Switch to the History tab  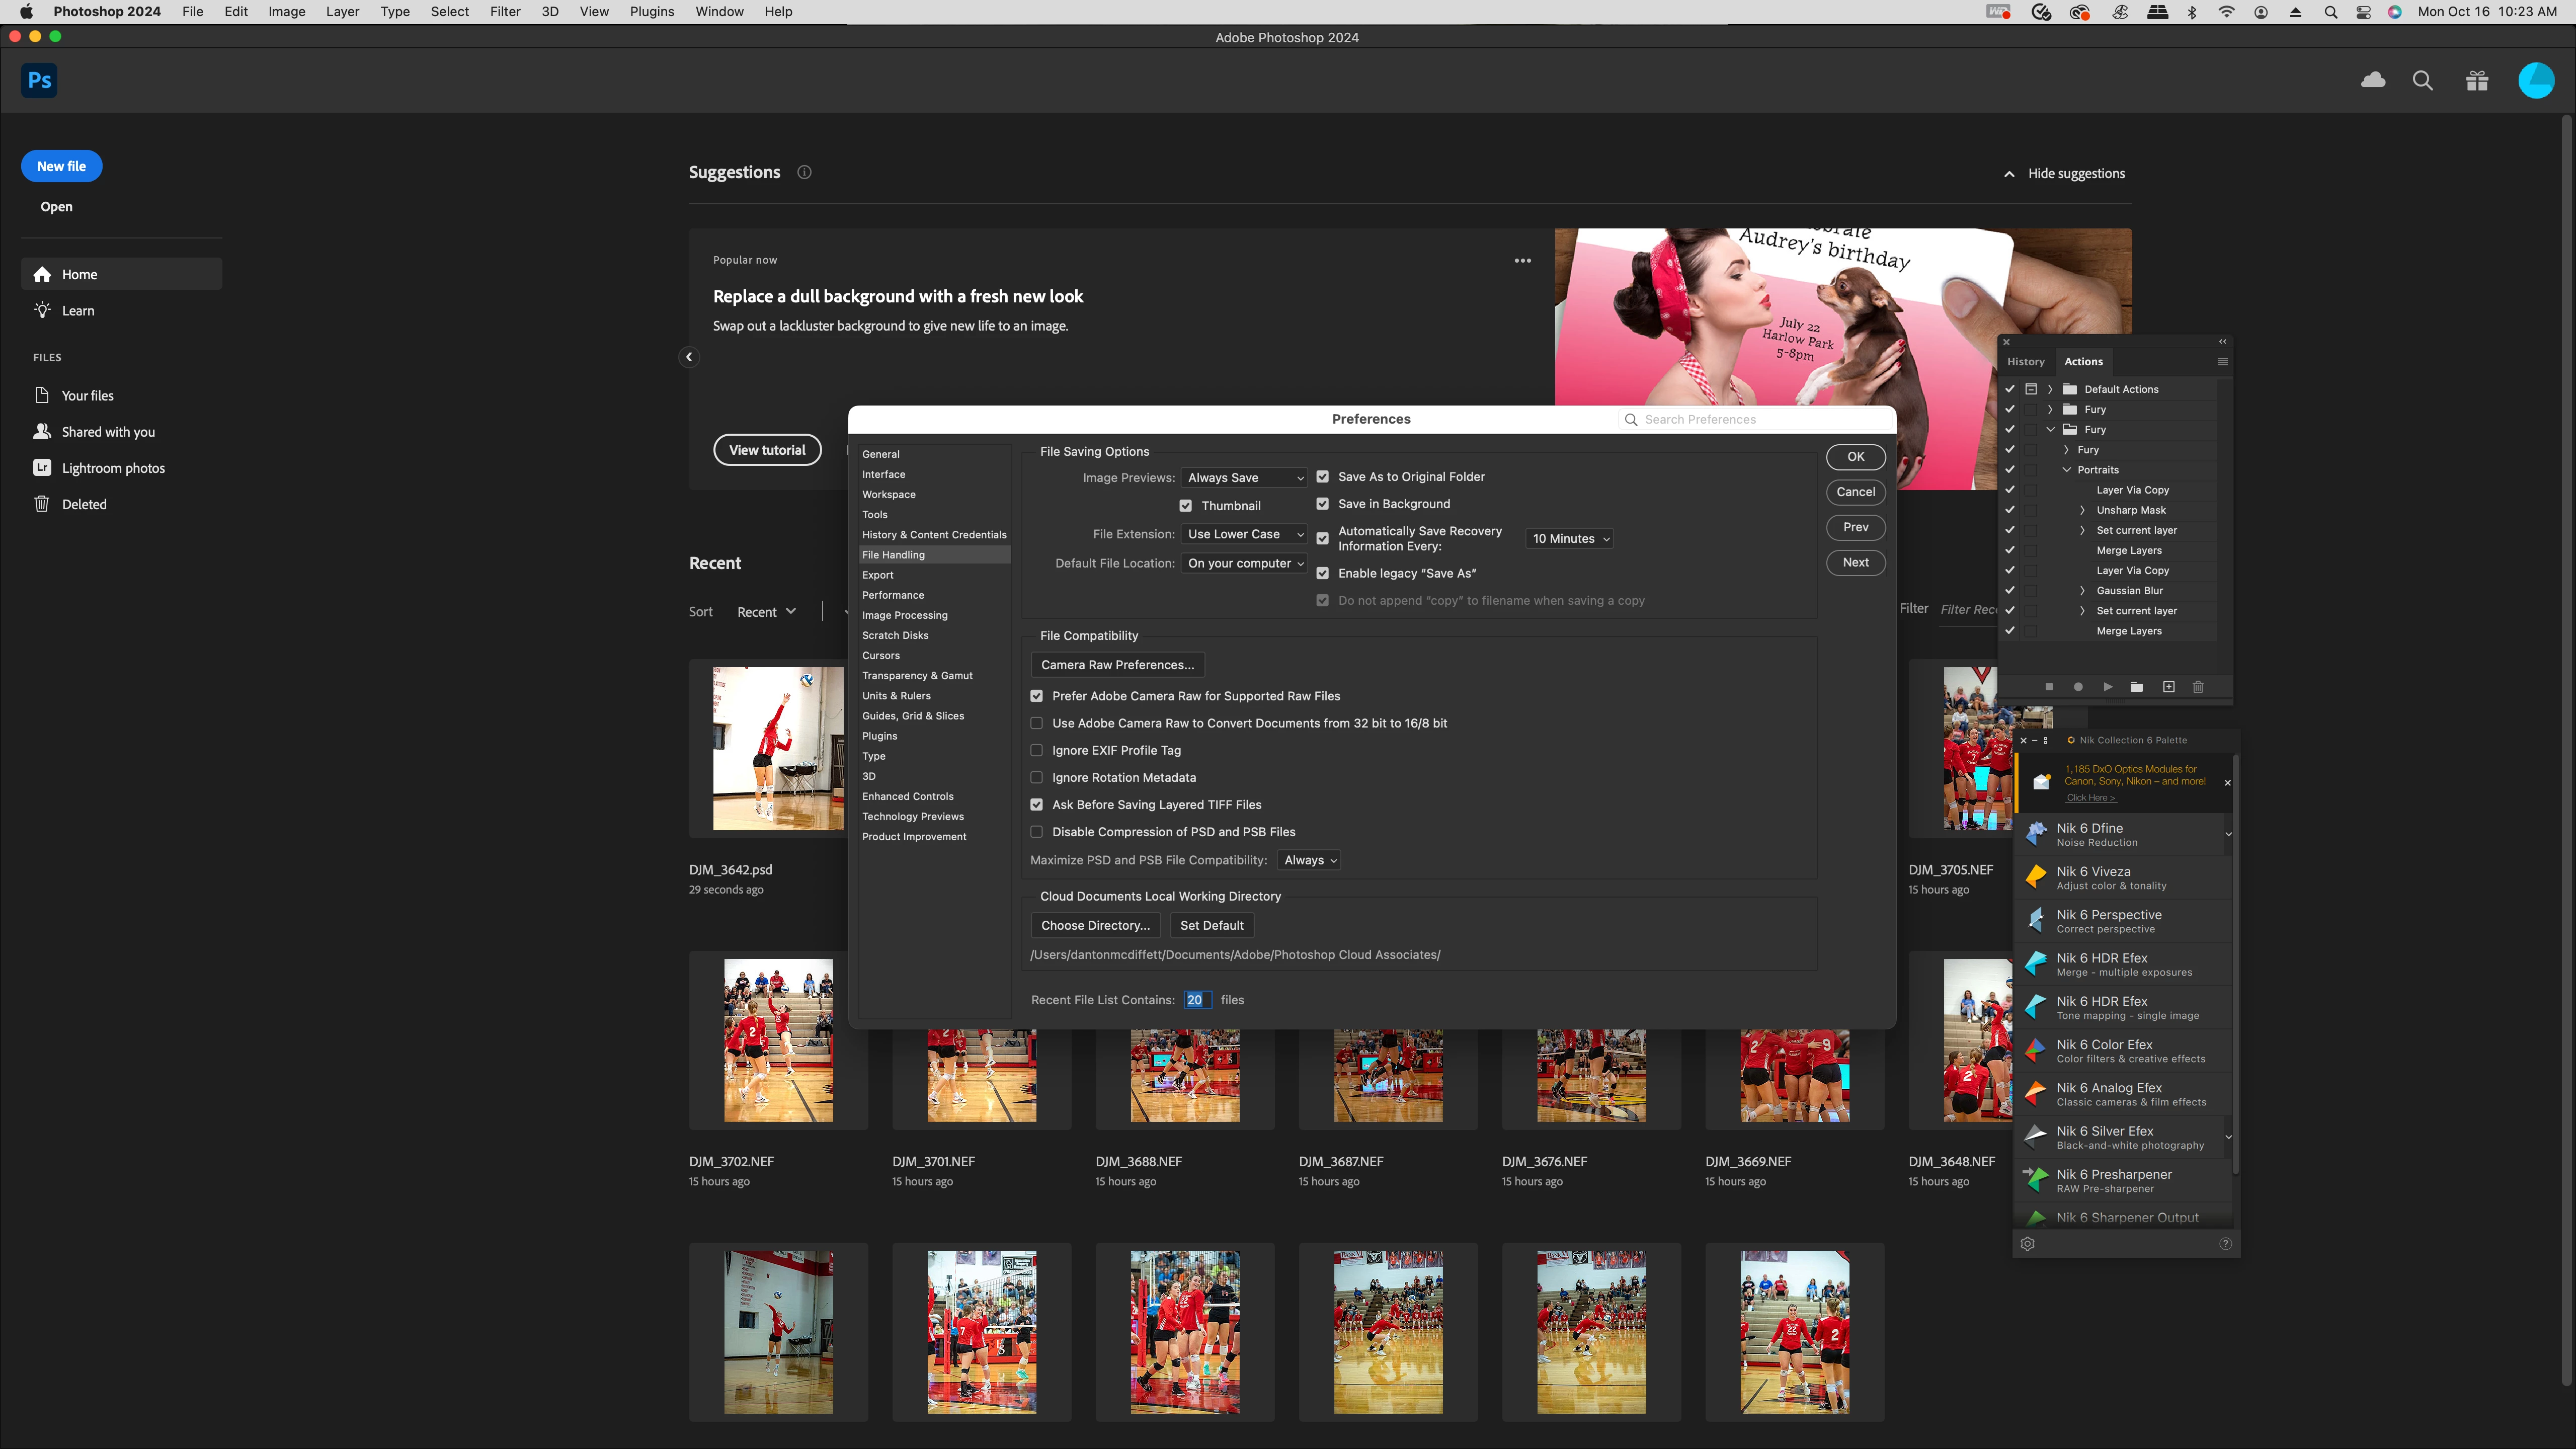click(2025, 362)
